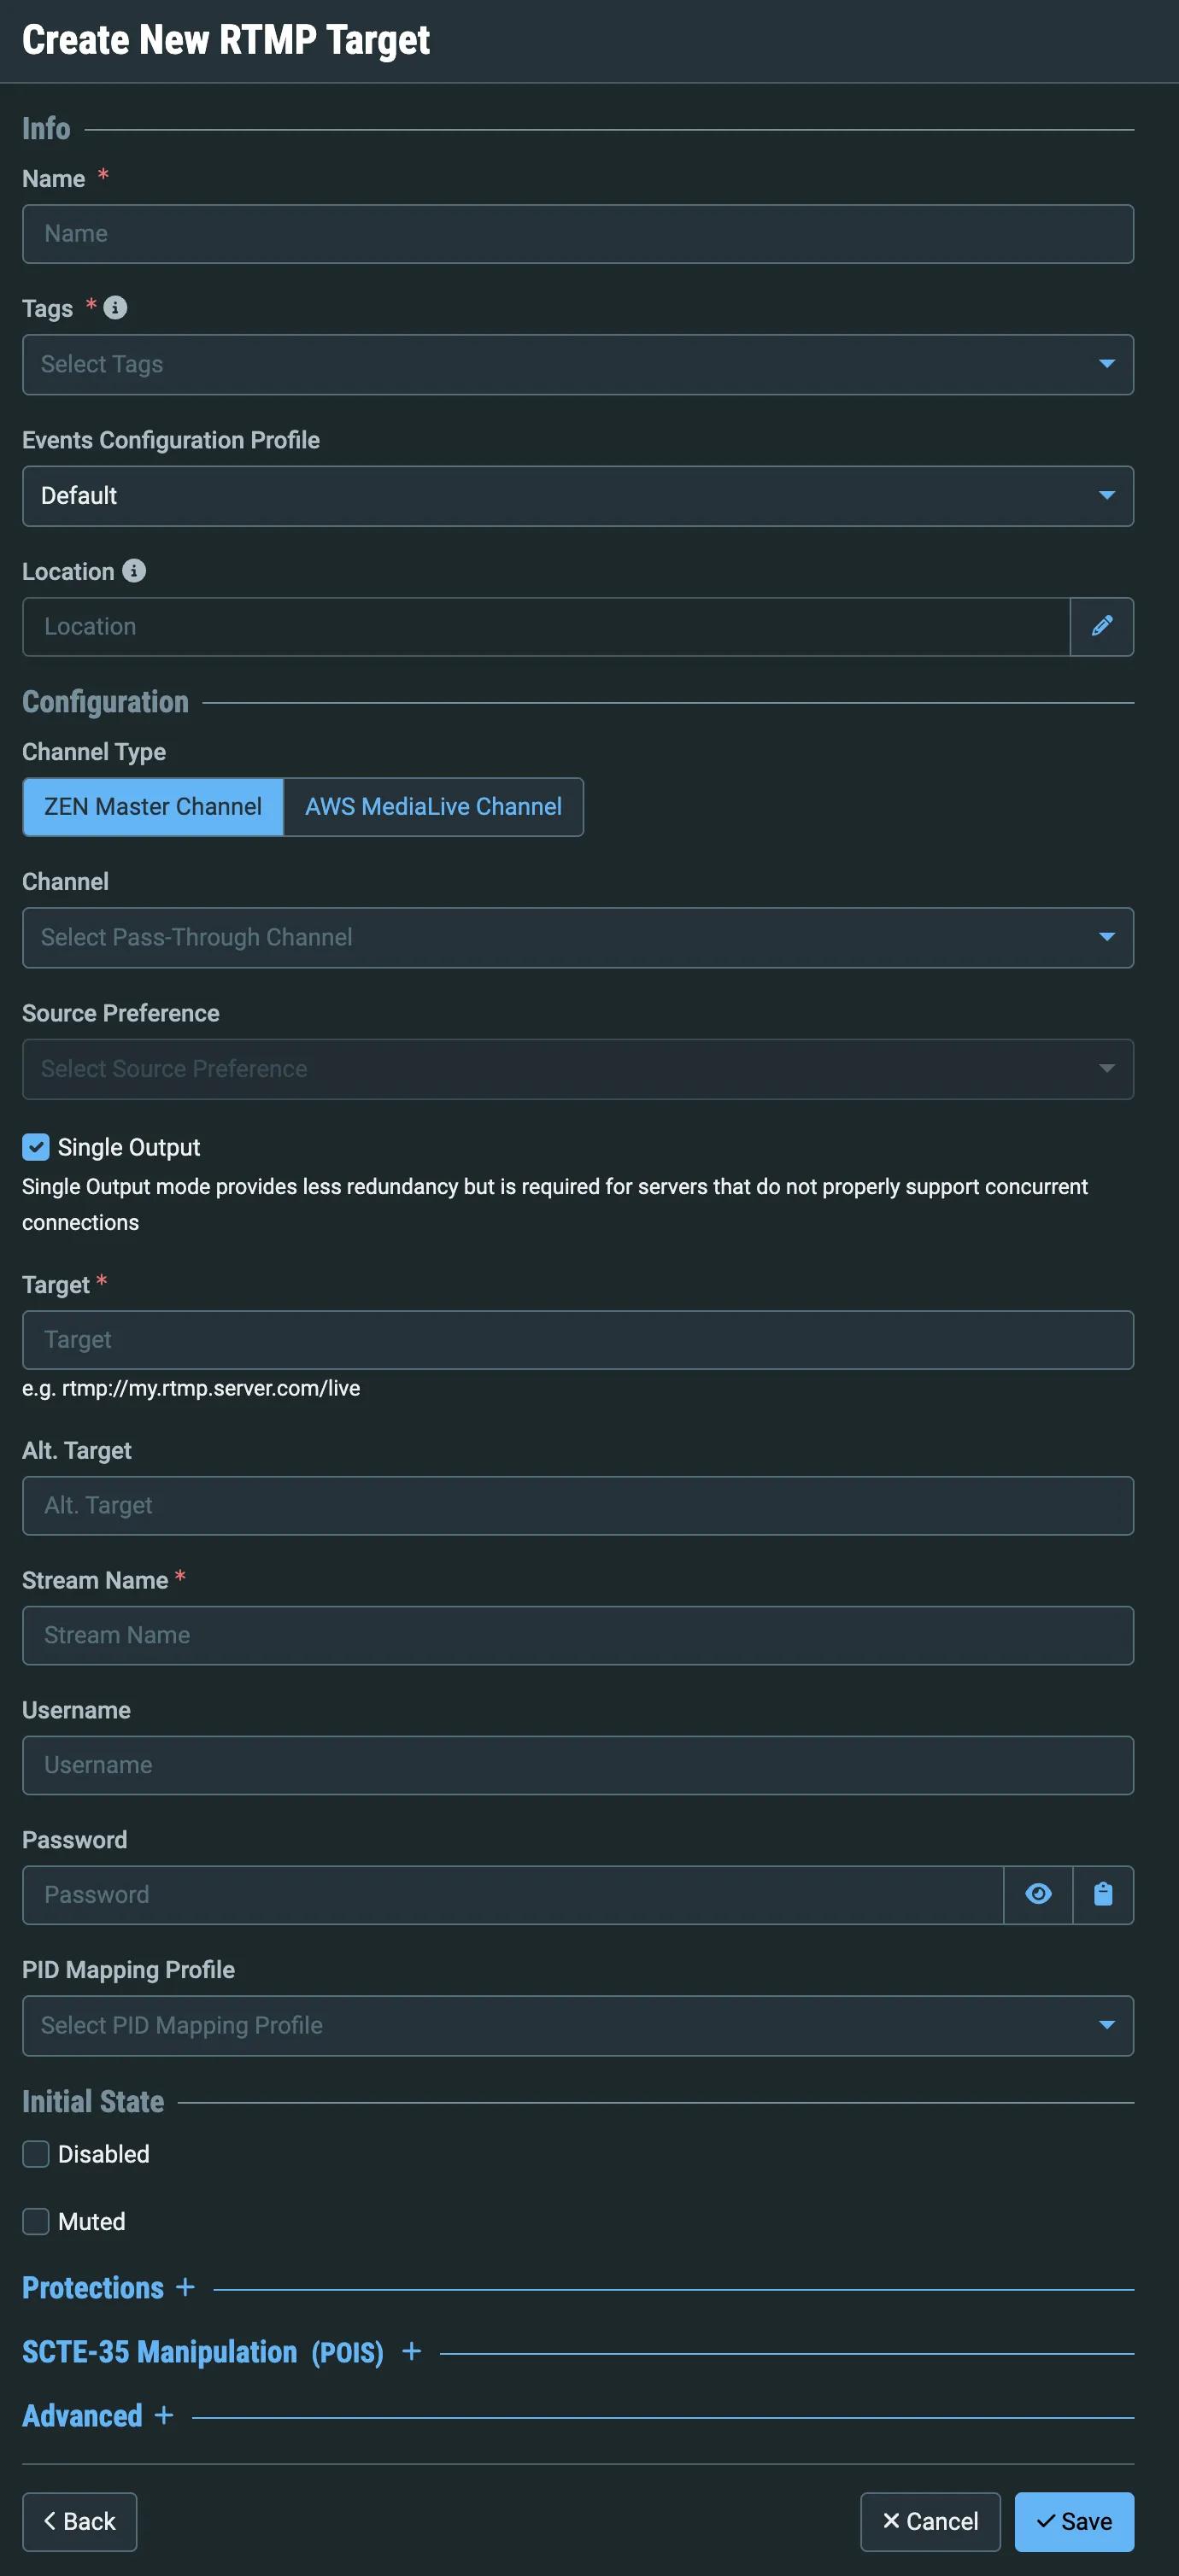
Task: Select ZEN Master Channel type
Action: point(153,807)
